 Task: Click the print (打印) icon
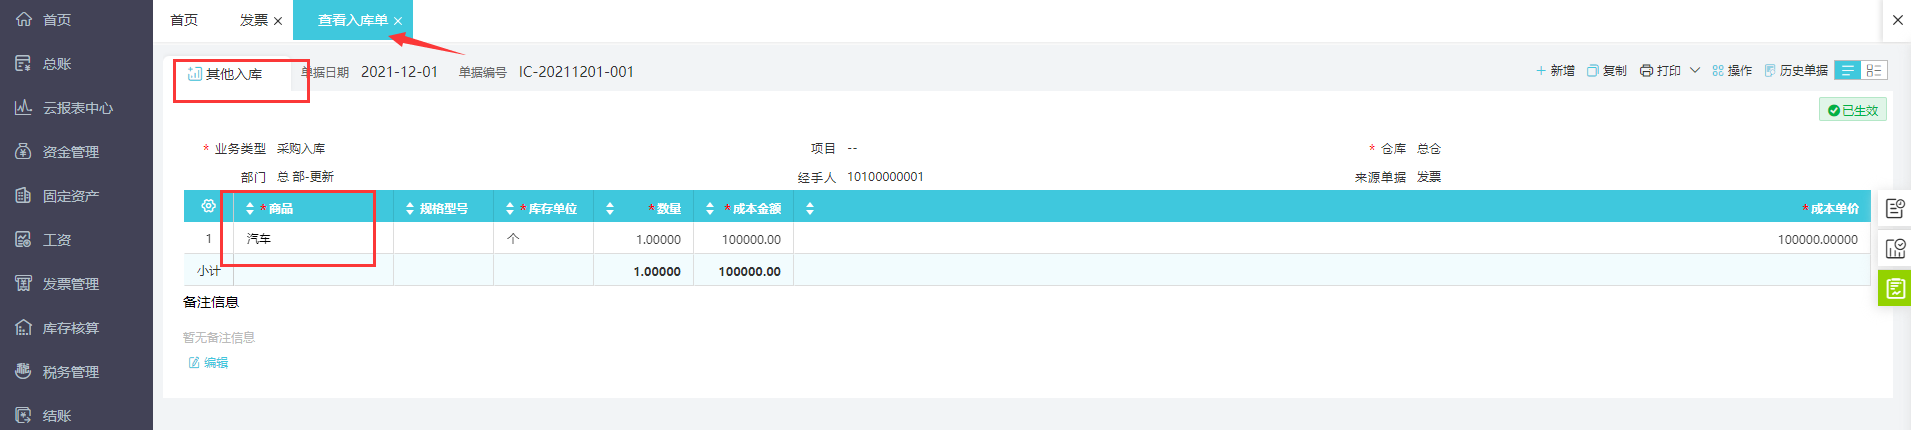point(1646,71)
